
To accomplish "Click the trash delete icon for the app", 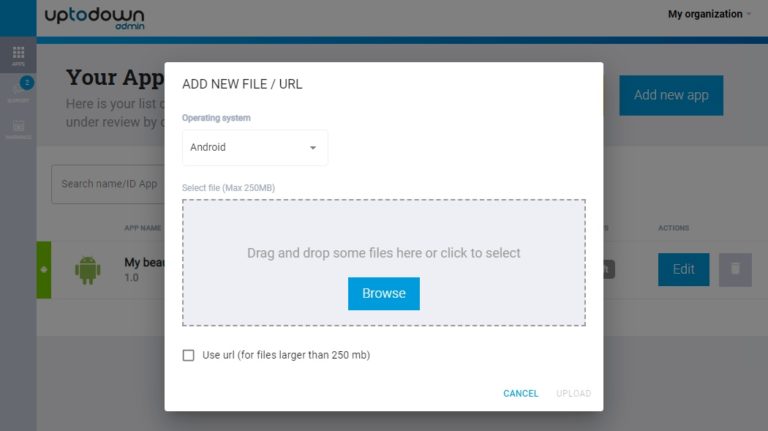I will click(x=735, y=269).
